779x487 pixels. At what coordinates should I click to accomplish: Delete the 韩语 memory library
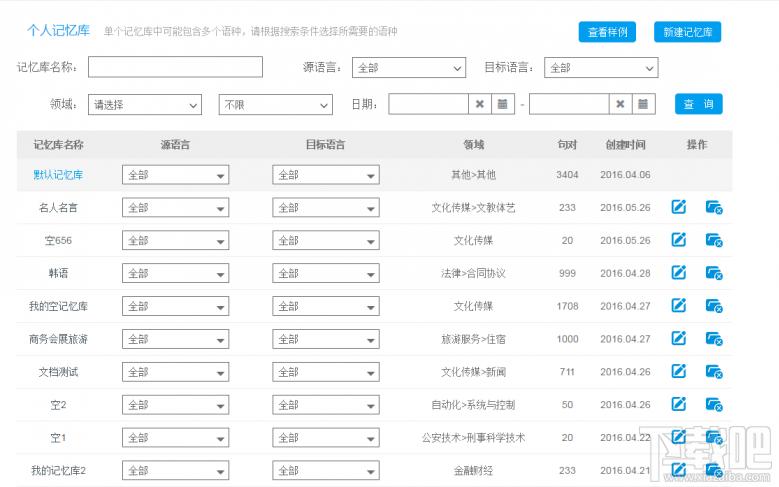click(x=714, y=273)
